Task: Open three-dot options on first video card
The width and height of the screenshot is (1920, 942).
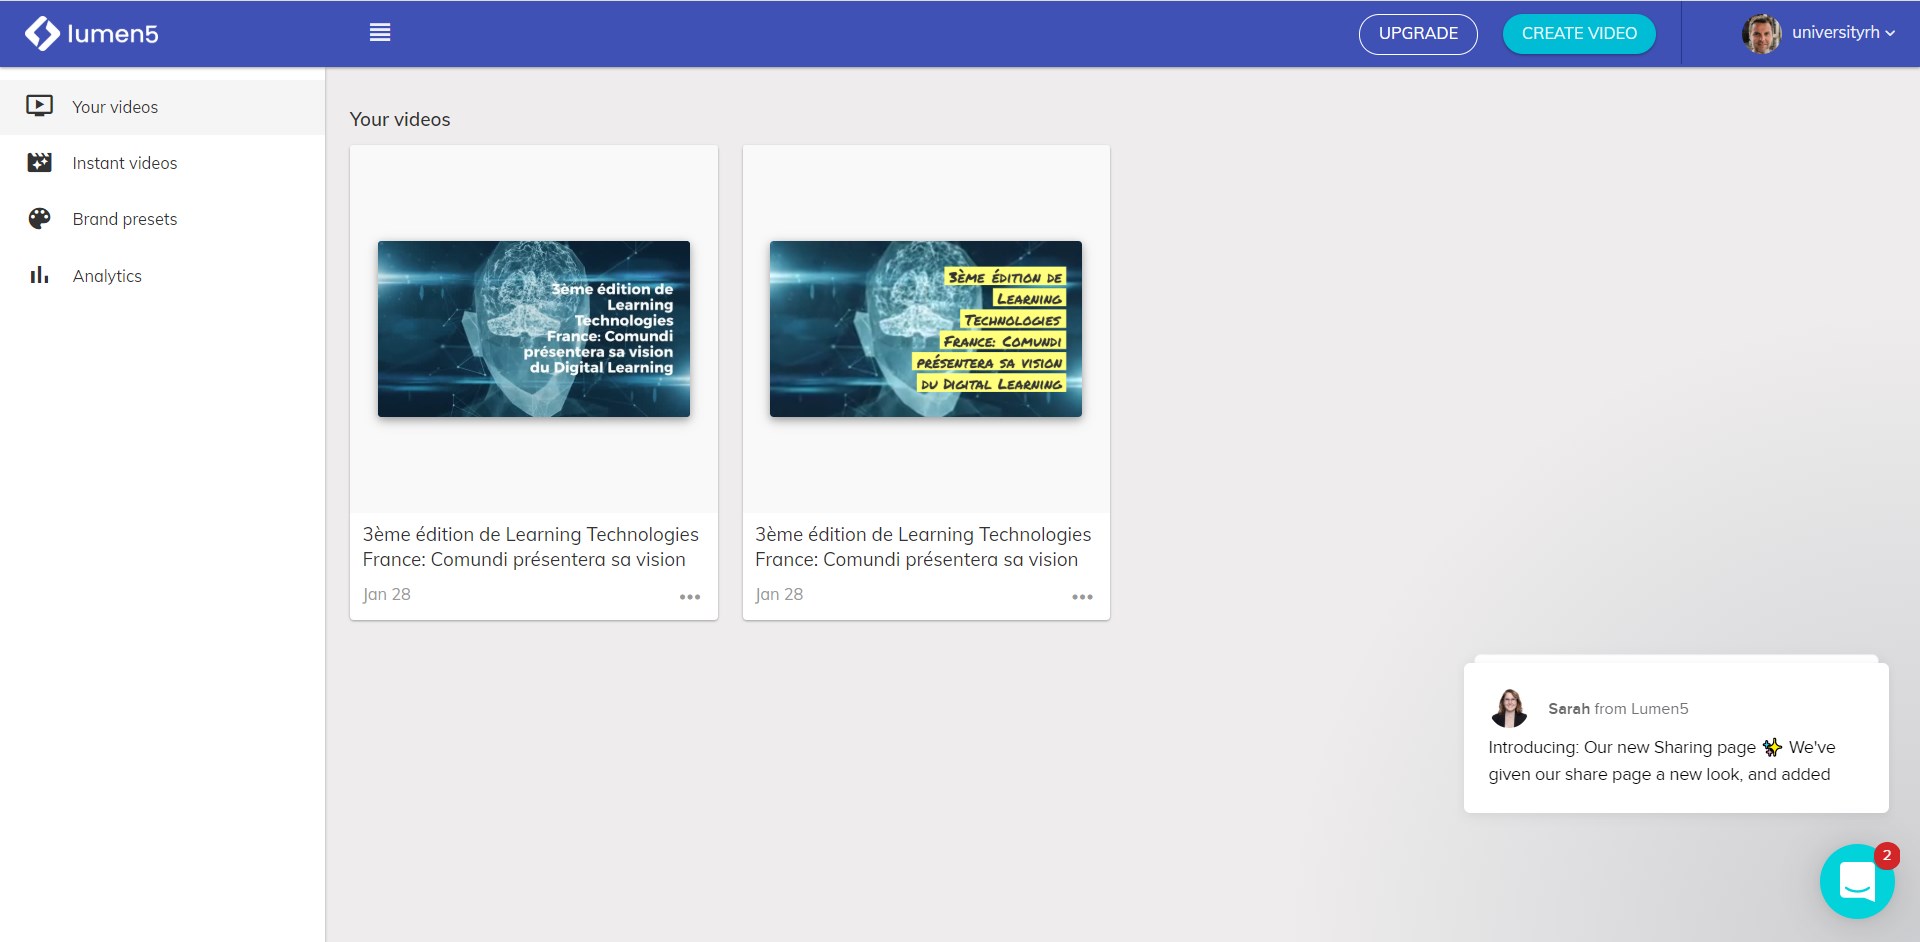Action: [690, 596]
